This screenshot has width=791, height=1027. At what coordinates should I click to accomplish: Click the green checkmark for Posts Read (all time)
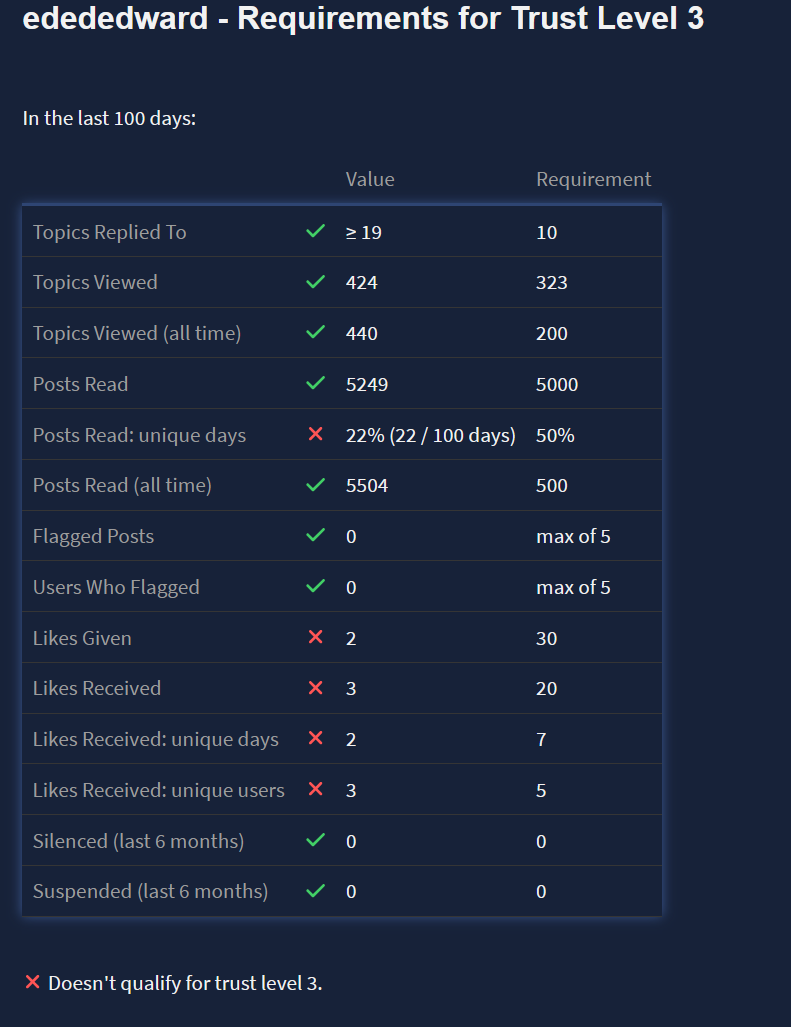[316, 485]
